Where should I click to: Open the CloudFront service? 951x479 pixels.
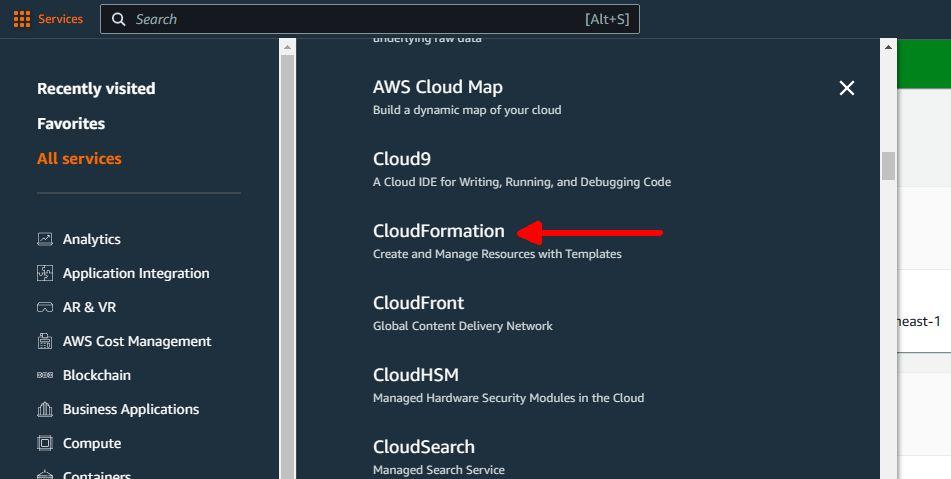(x=418, y=303)
